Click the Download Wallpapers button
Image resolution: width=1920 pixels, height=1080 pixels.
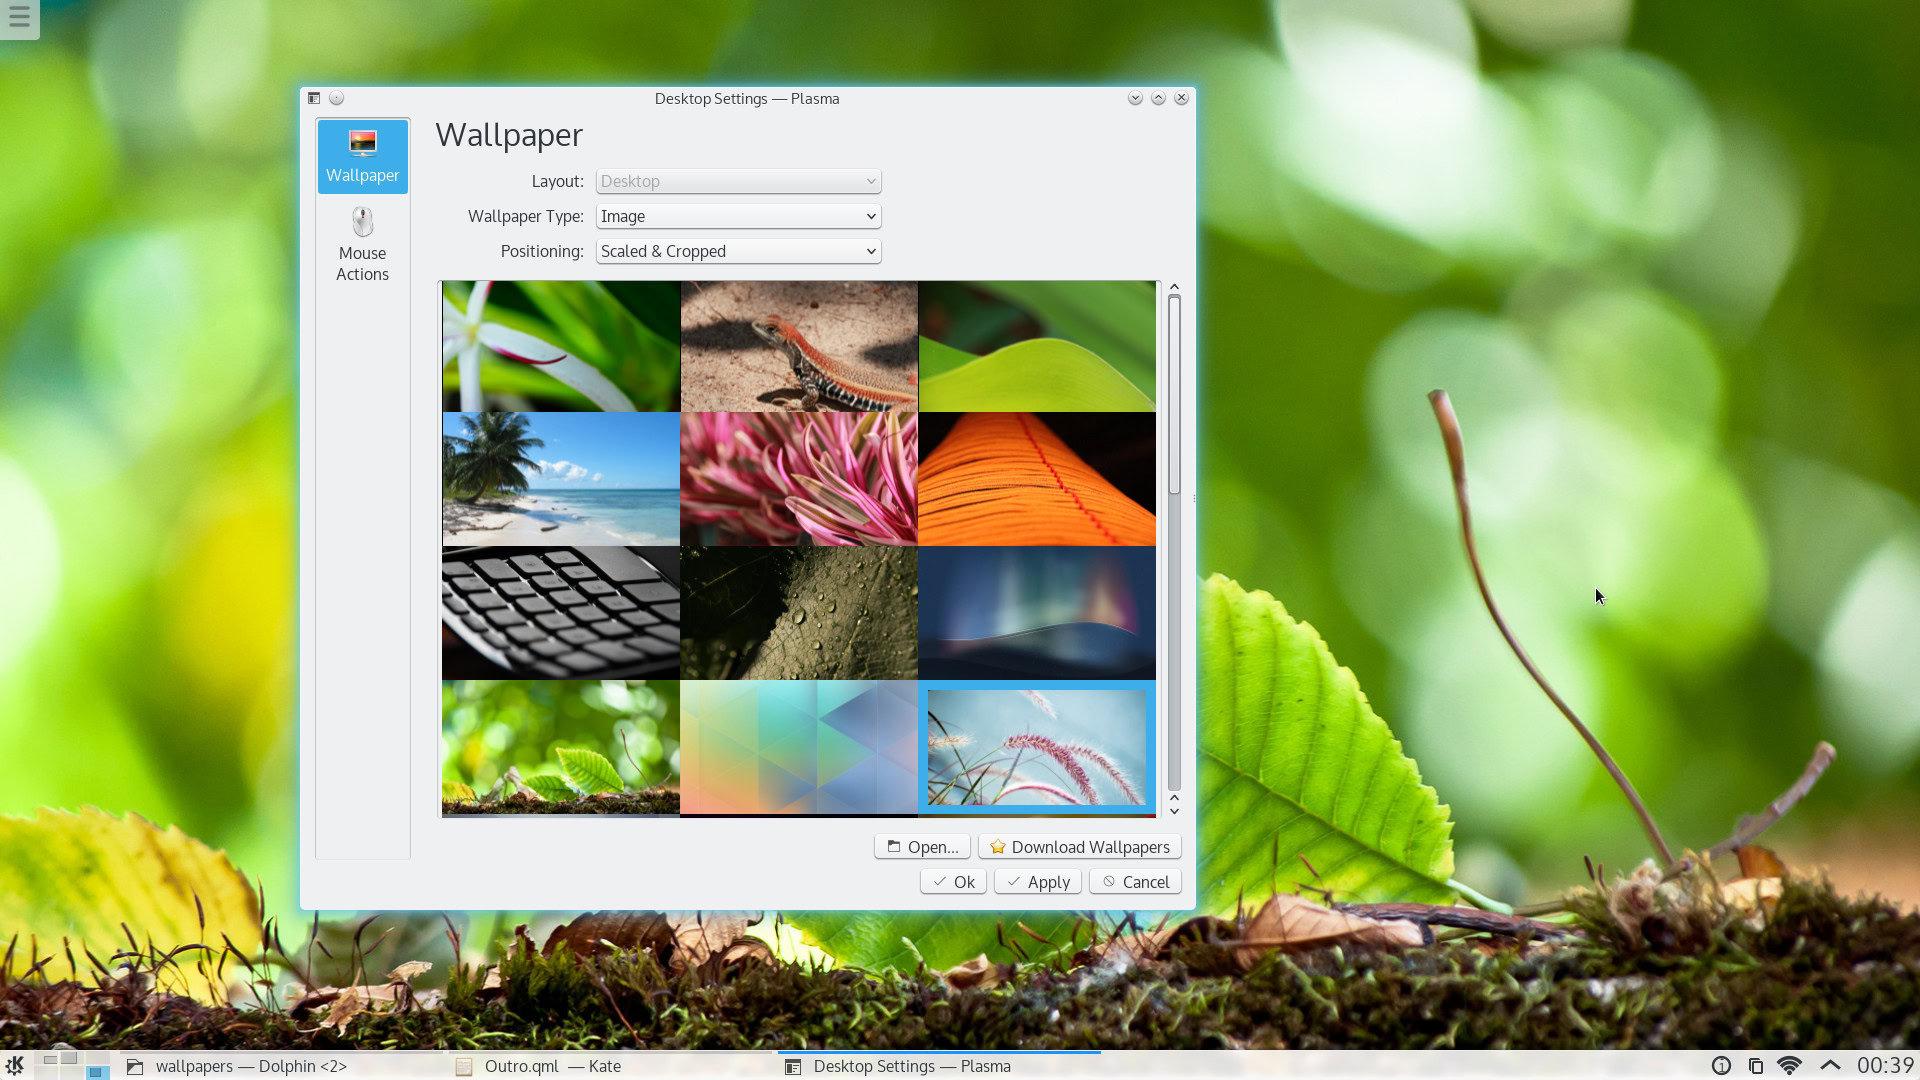pos(1079,847)
